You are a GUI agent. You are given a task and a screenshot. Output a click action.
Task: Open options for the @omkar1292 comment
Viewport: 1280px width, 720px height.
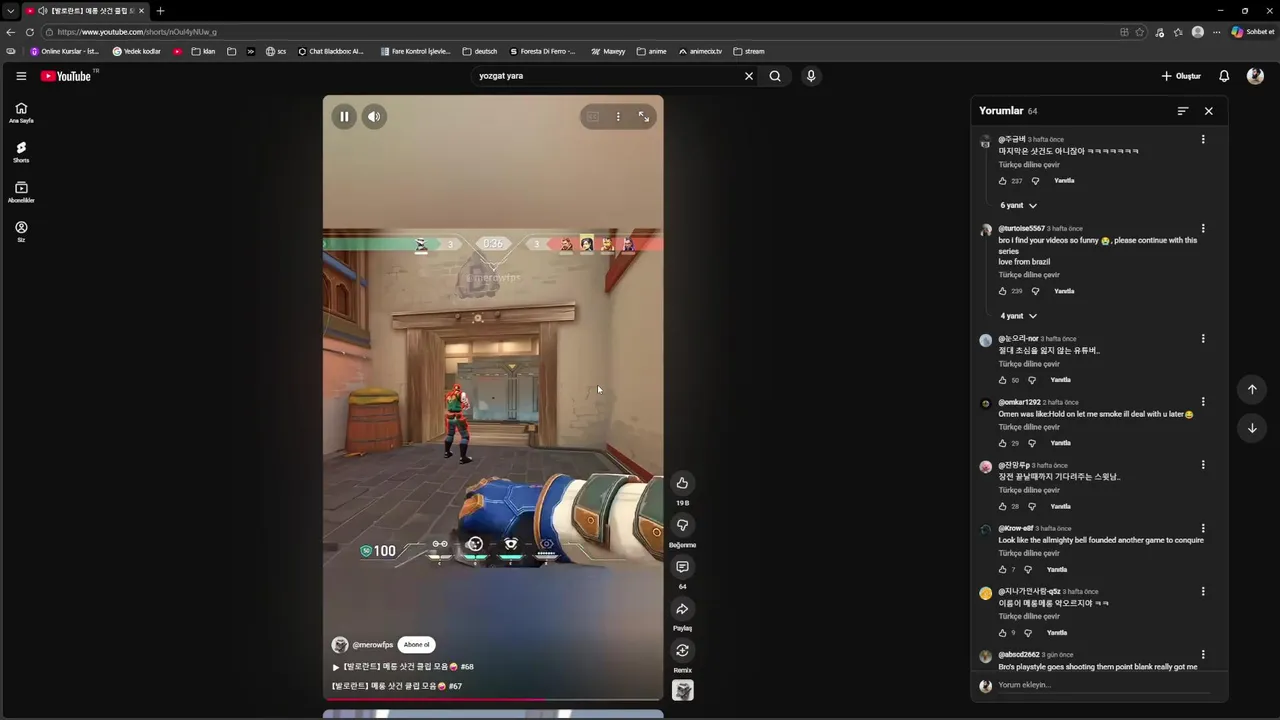[1203, 402]
